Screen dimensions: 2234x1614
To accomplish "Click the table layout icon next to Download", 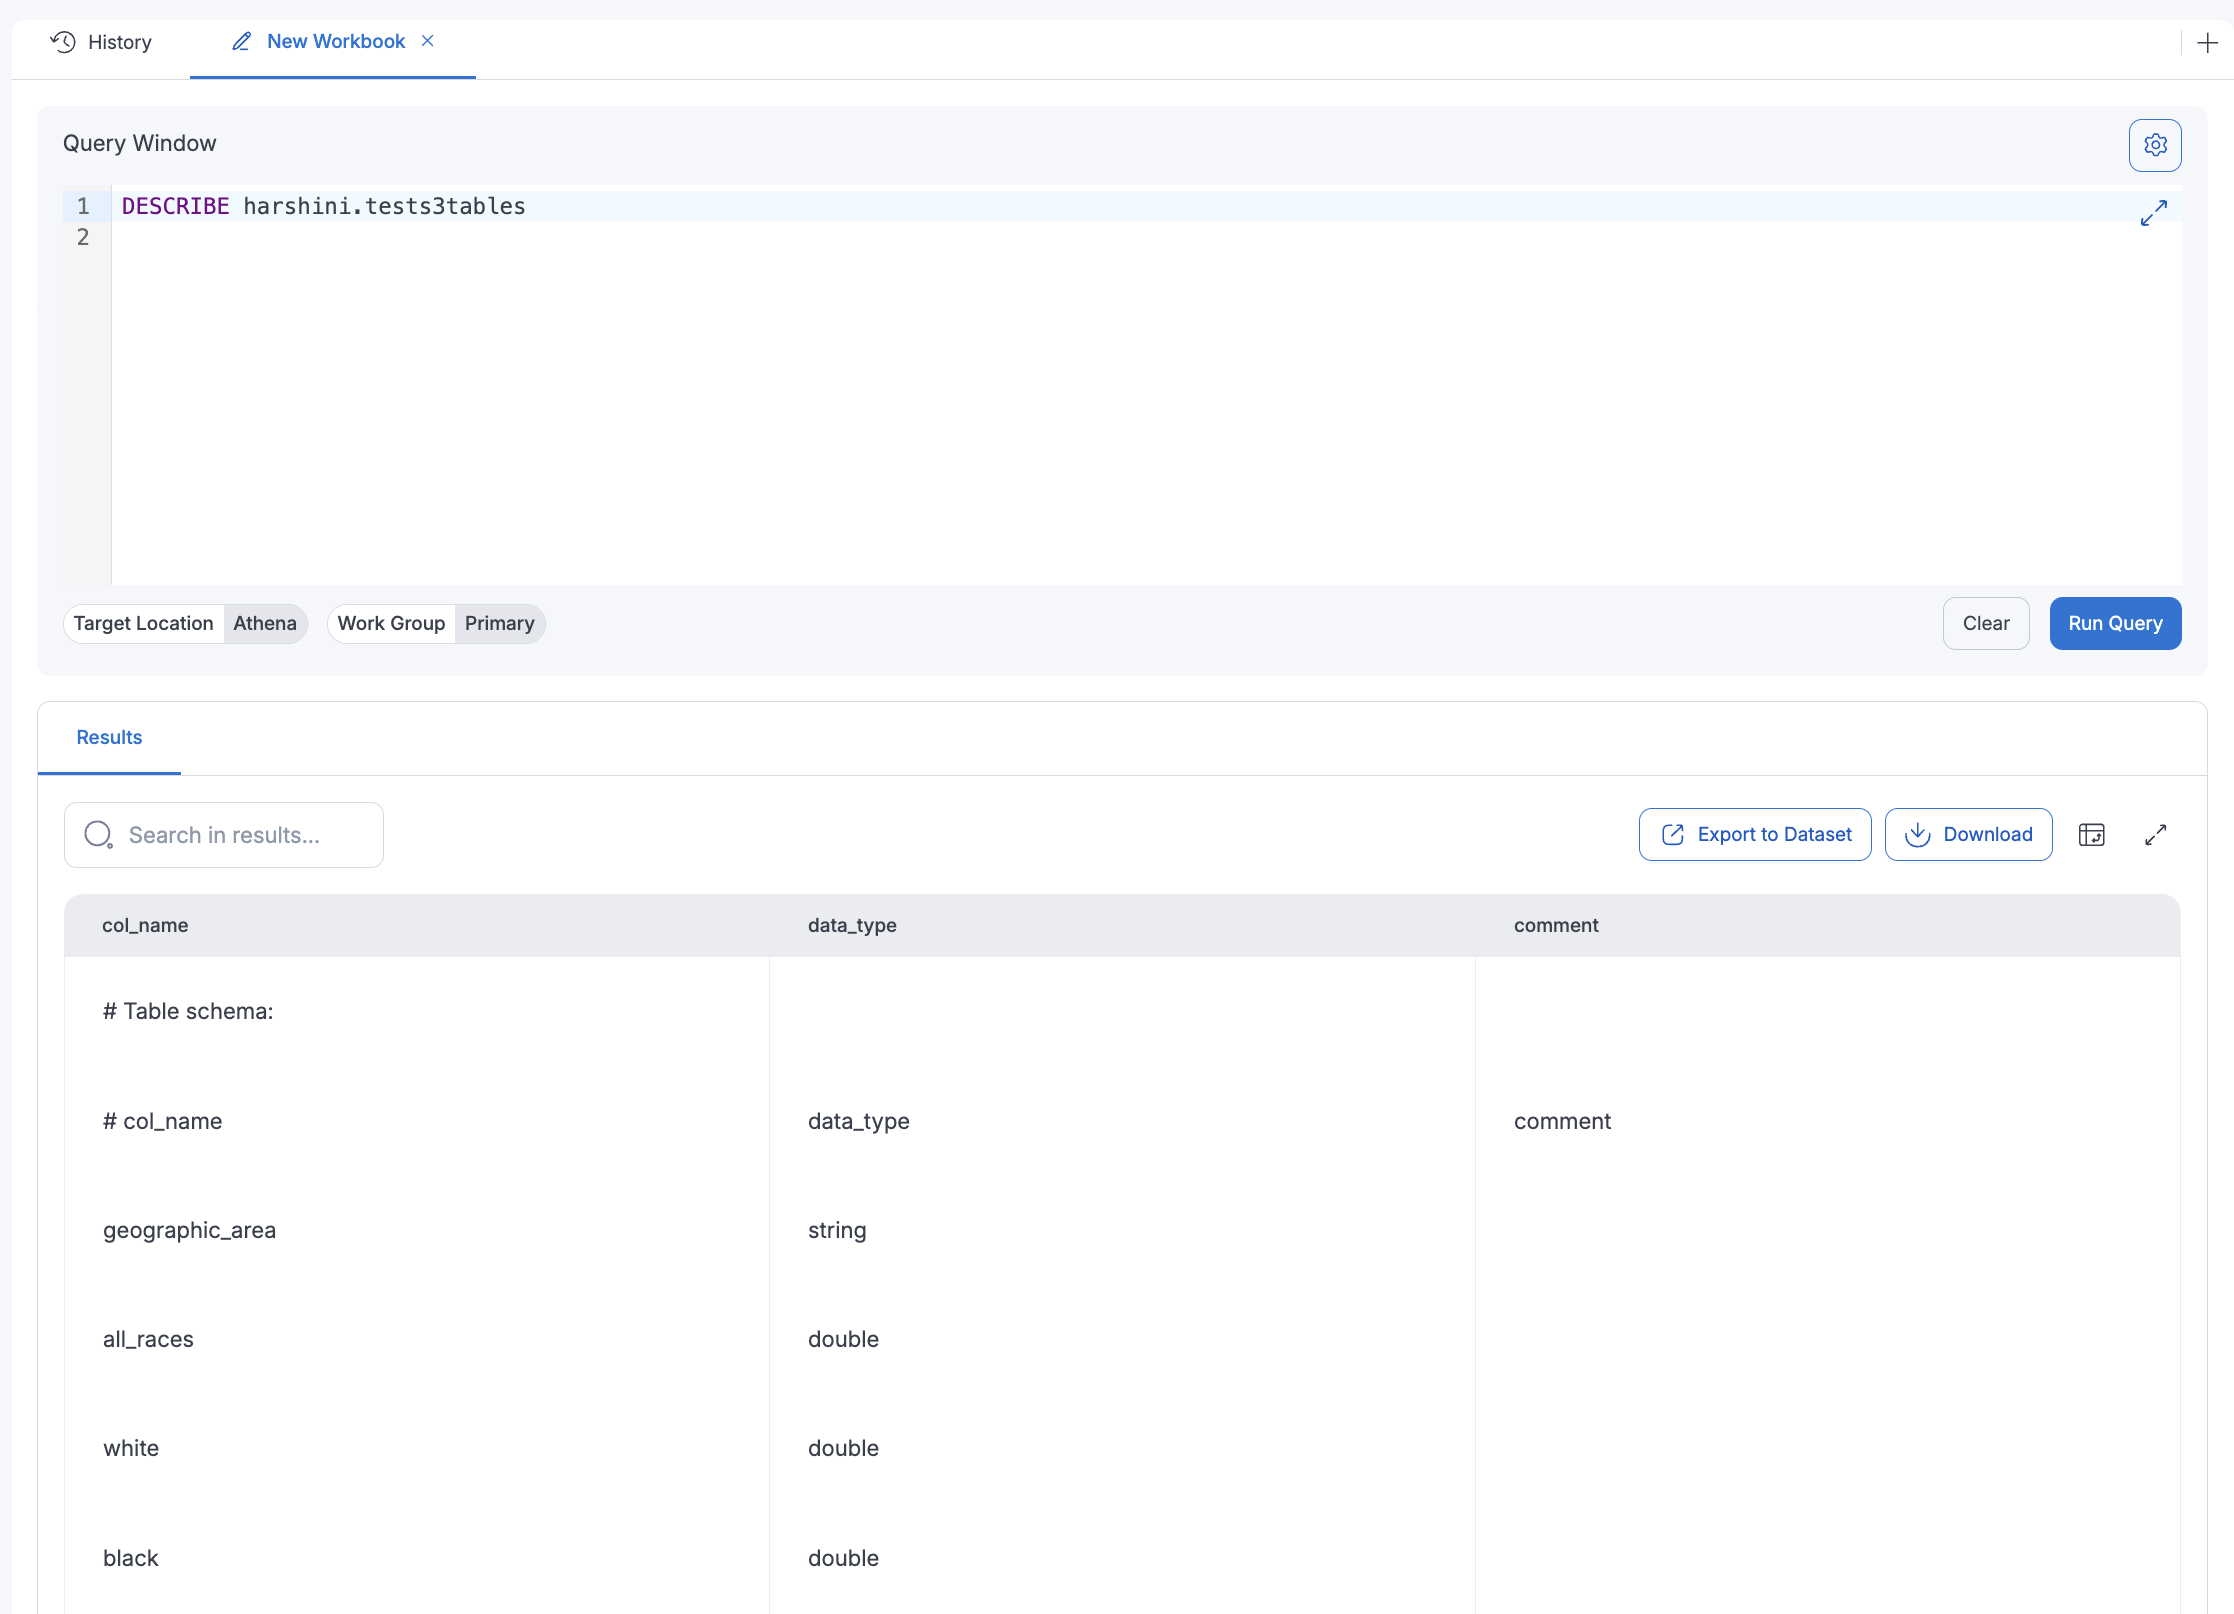I will tap(2092, 834).
